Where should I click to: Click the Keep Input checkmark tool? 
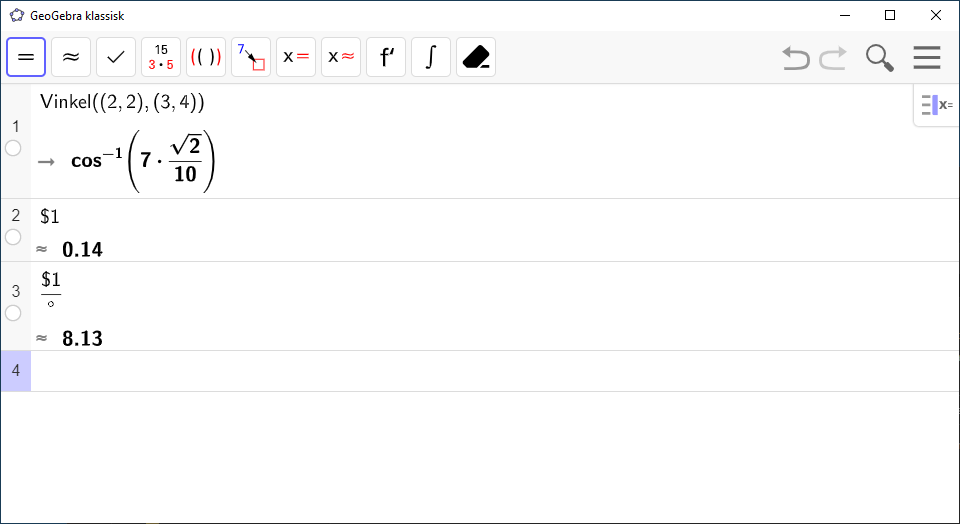116,57
